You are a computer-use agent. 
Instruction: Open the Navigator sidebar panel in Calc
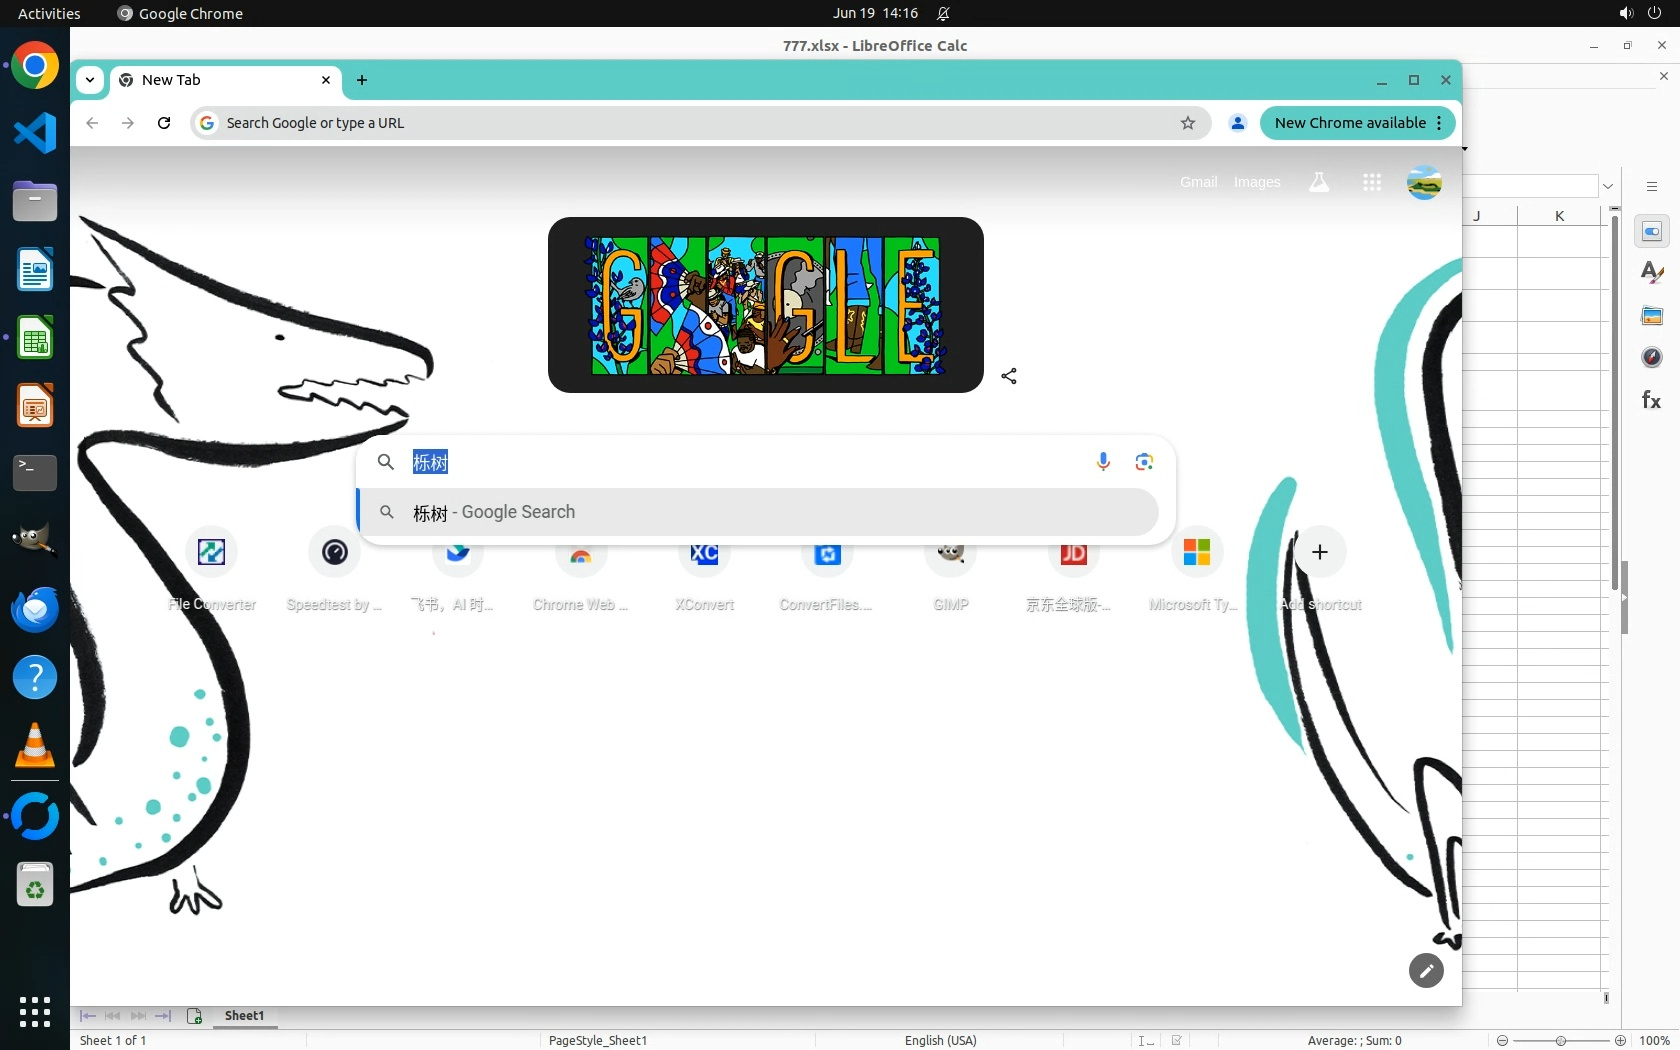tap(1651, 357)
